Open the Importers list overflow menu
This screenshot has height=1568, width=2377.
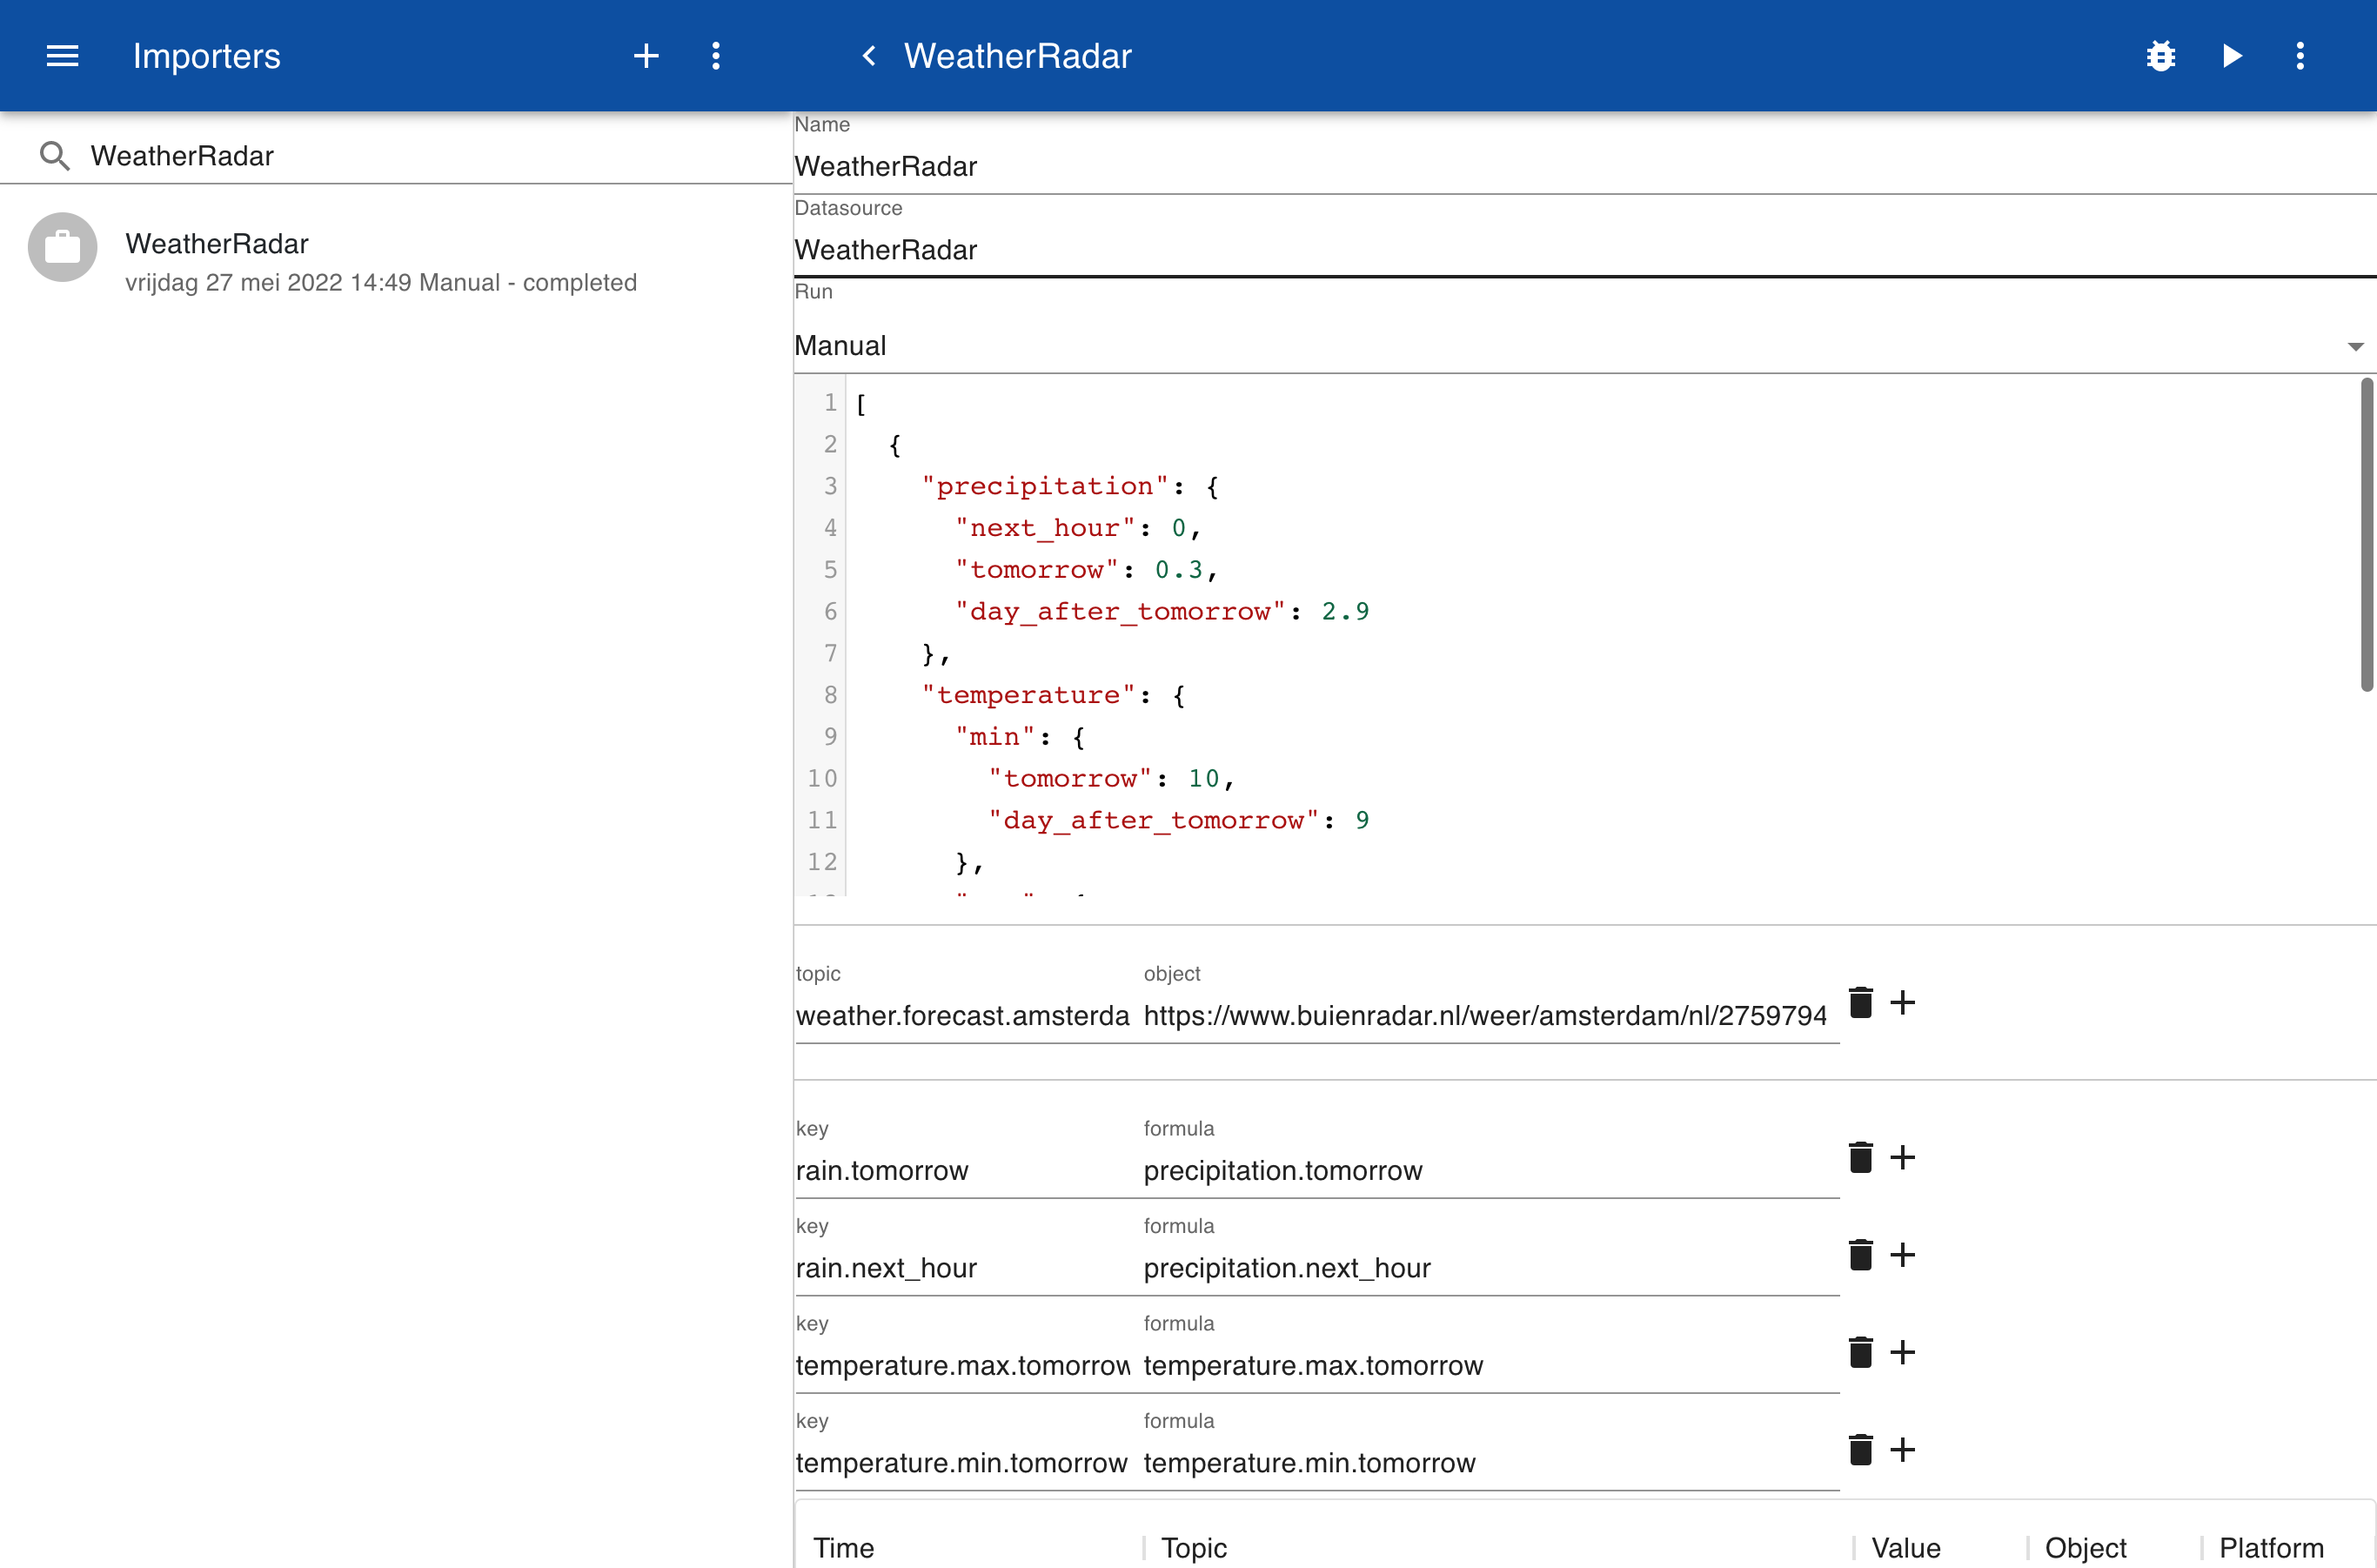pos(716,56)
